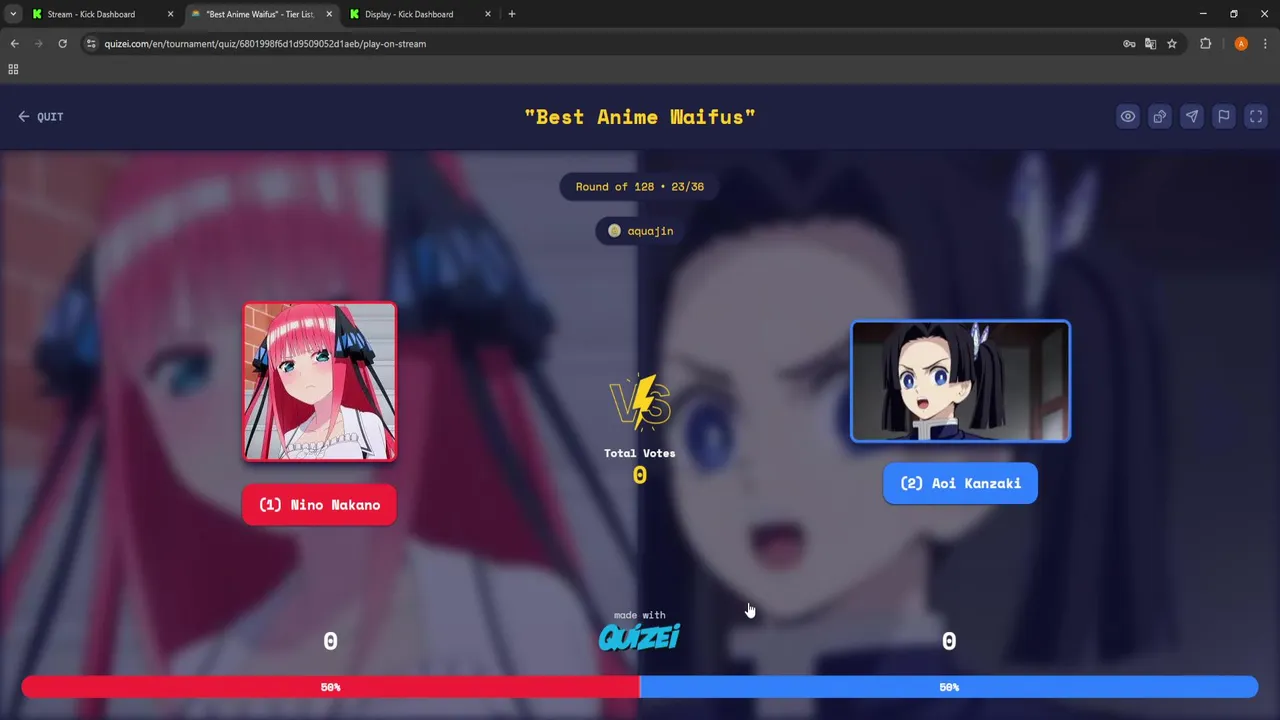Click the Total Votes counter
1280x720 pixels.
pos(640,466)
